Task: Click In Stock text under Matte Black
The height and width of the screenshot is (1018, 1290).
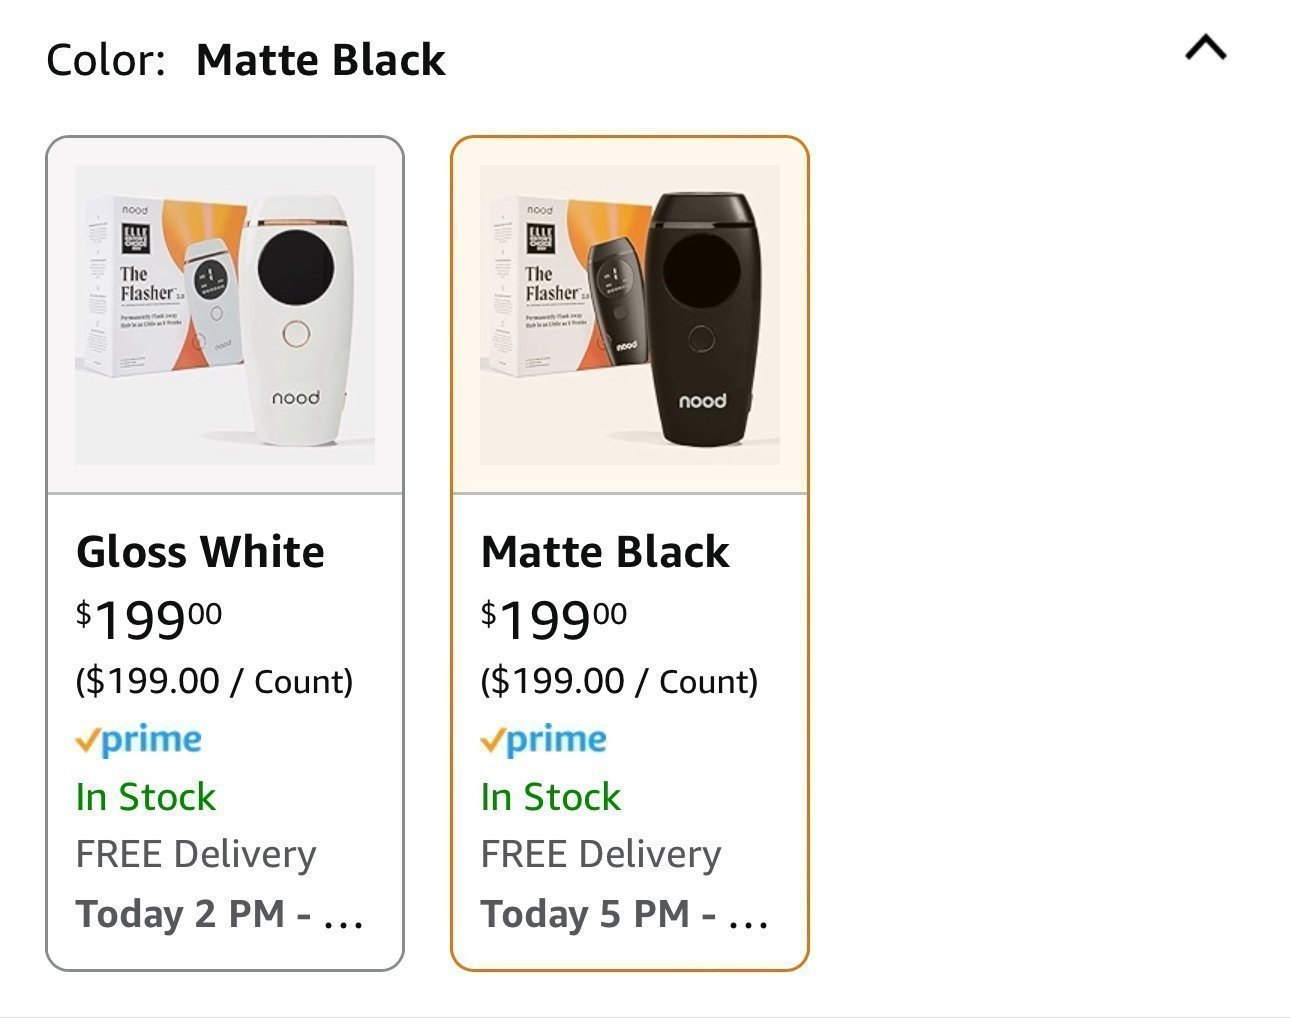Action: pos(551,797)
